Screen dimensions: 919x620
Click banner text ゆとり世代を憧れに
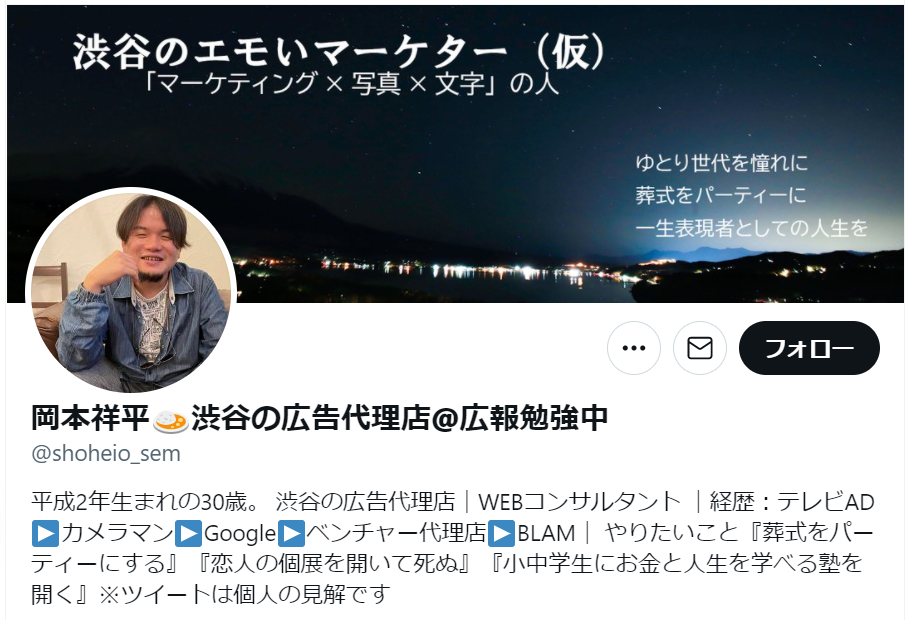click(x=721, y=163)
